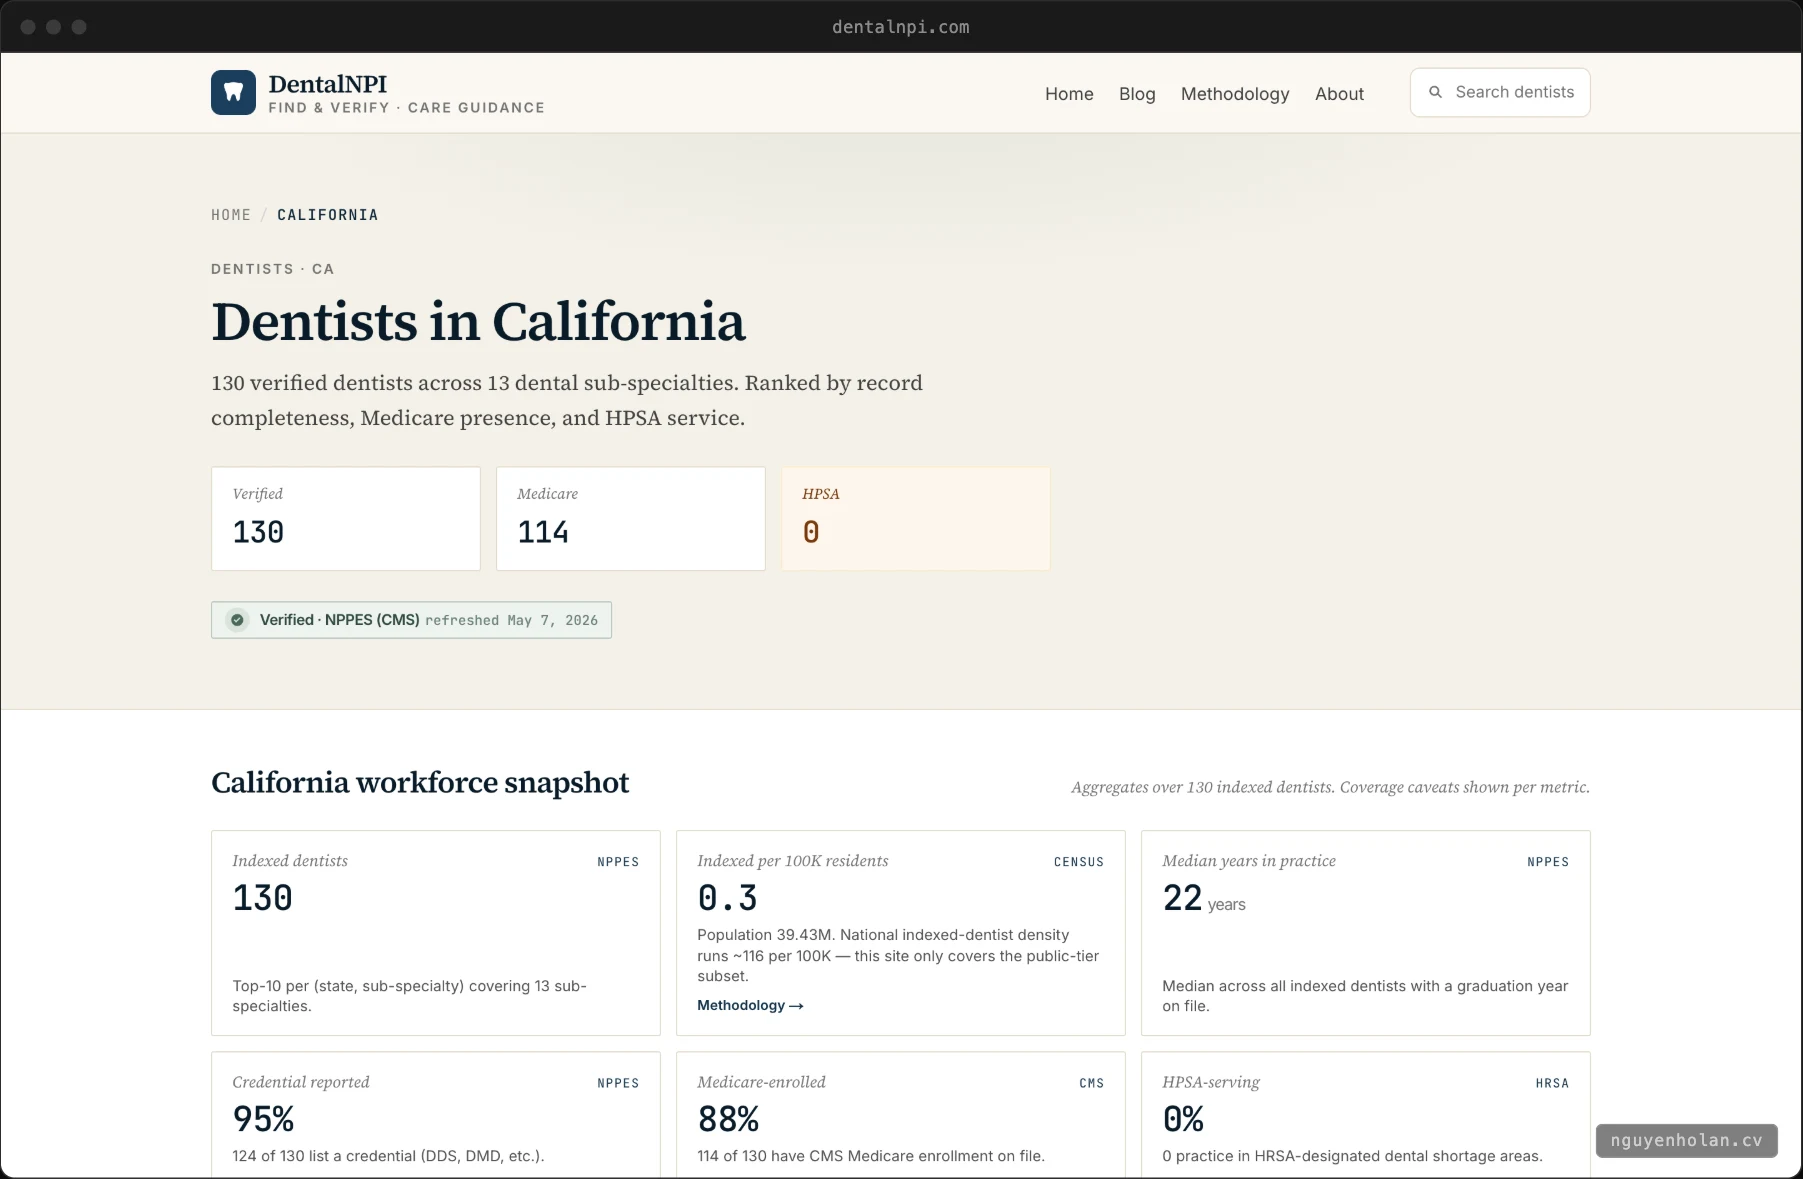This screenshot has height=1179, width=1803.
Task: Select the Medicare 114 stat card
Action: pos(631,519)
